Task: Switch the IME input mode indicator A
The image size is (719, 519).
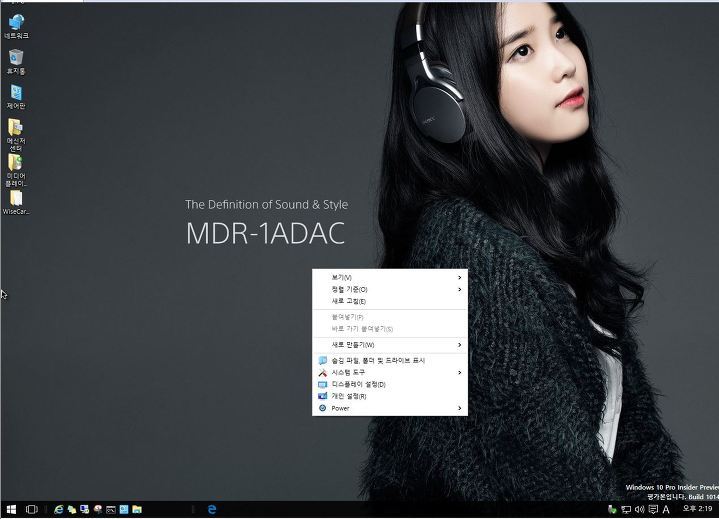Action: pyautogui.click(x=666, y=509)
